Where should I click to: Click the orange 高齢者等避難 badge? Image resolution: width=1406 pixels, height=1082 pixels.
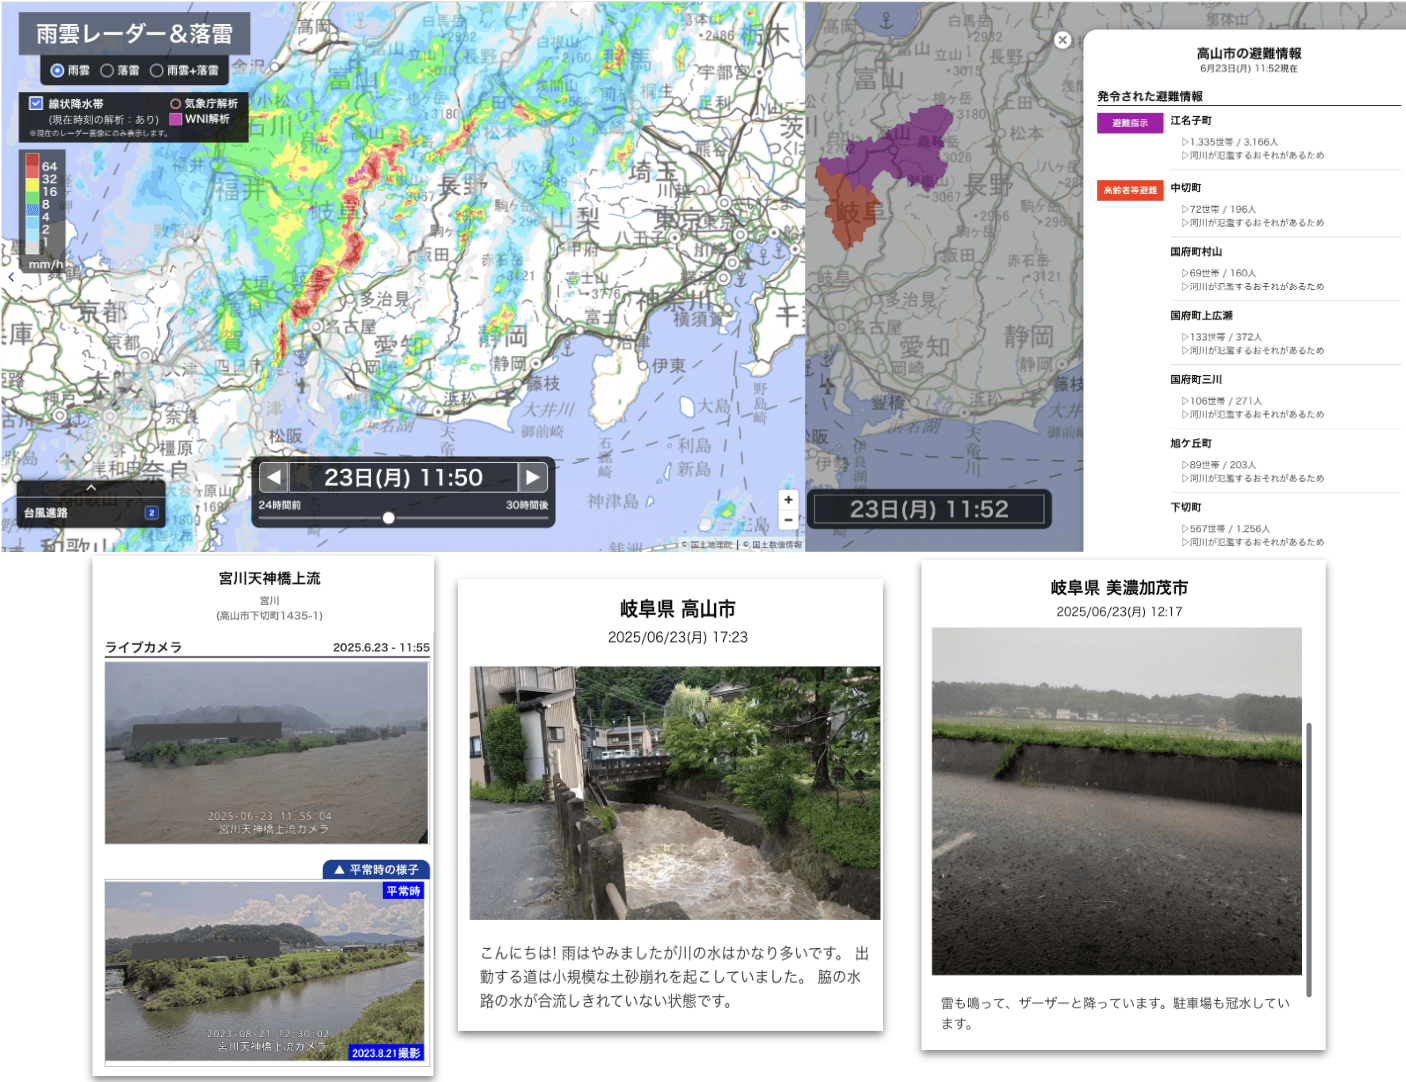pos(1130,190)
